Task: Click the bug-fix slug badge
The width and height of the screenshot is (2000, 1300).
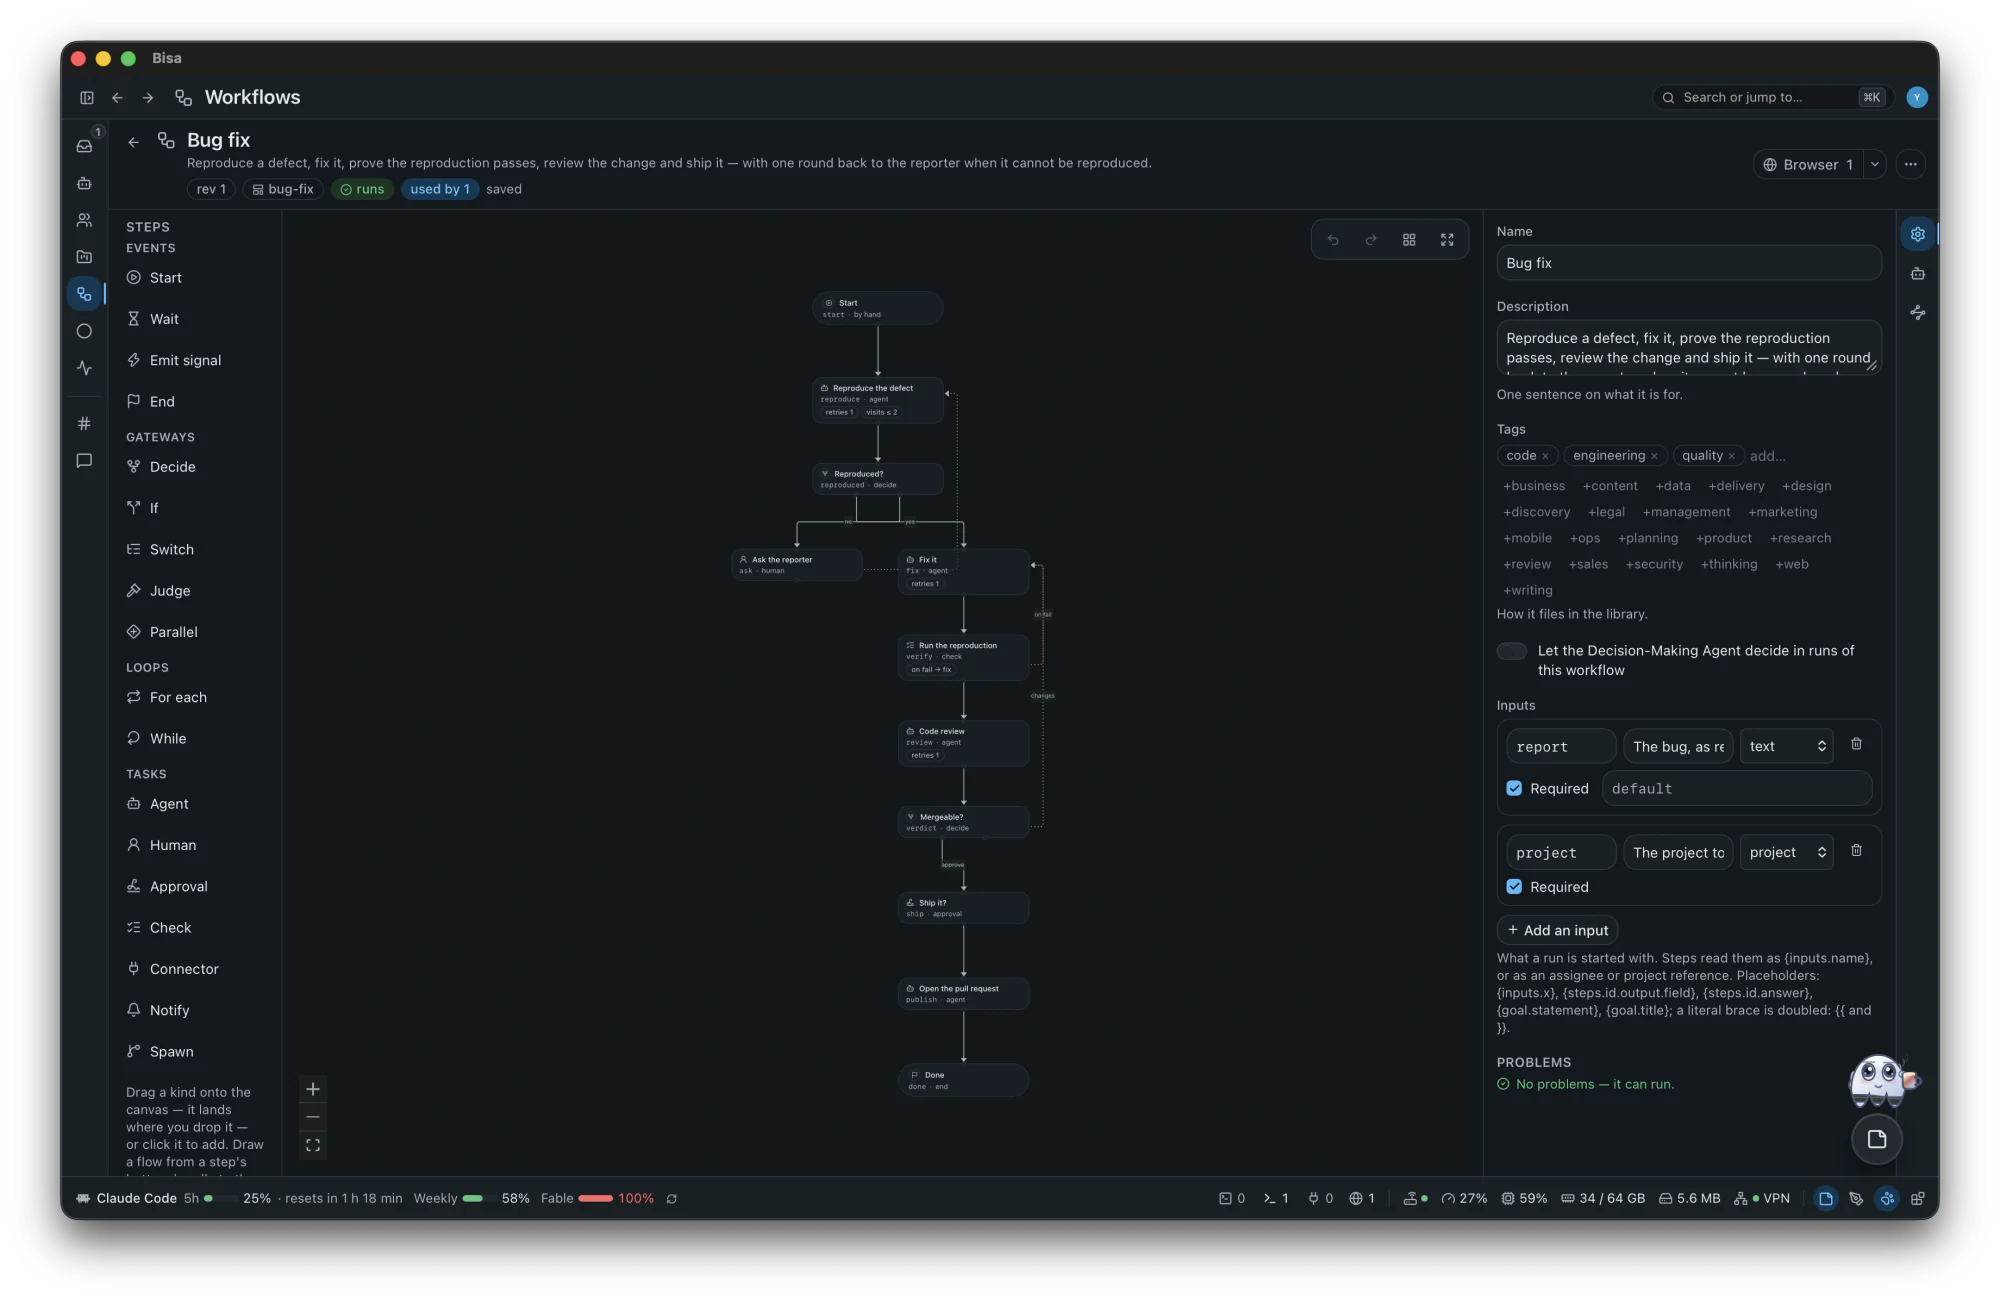Action: [283, 189]
